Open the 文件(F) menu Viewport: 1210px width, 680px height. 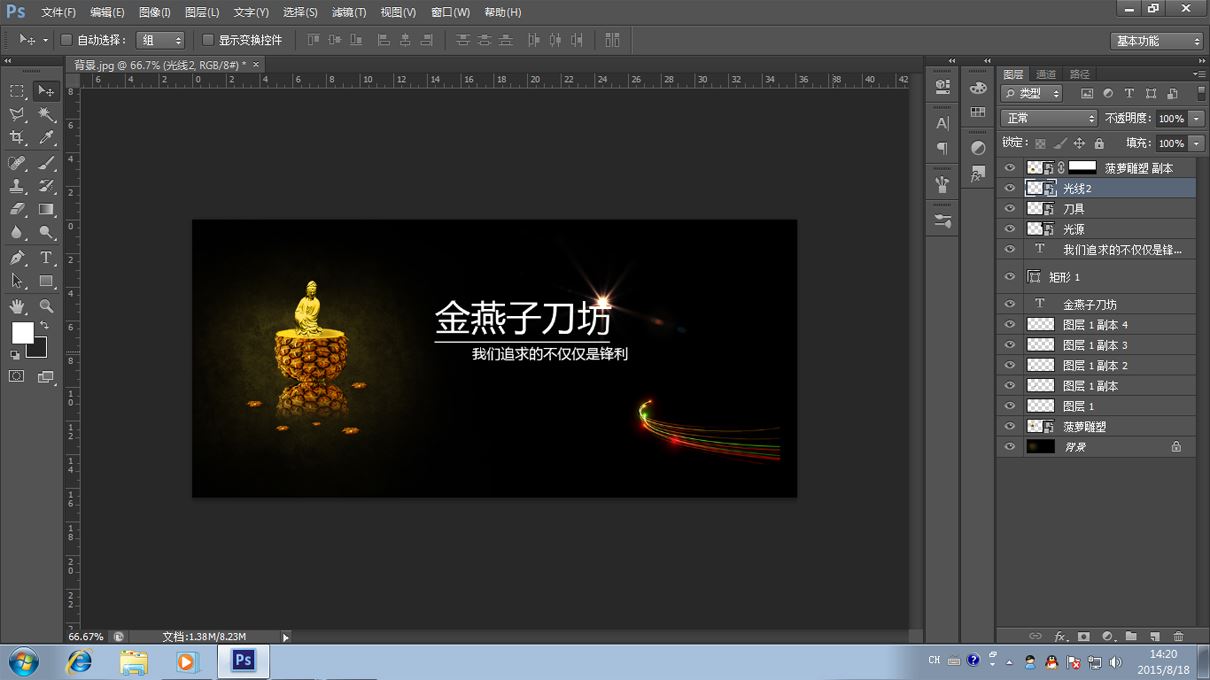click(58, 12)
